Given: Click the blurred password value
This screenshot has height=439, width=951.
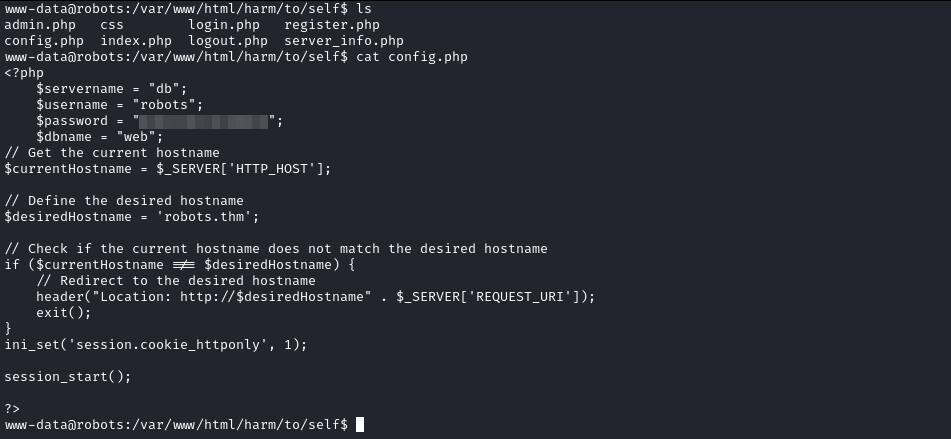Looking at the screenshot, I should [x=204, y=121].
